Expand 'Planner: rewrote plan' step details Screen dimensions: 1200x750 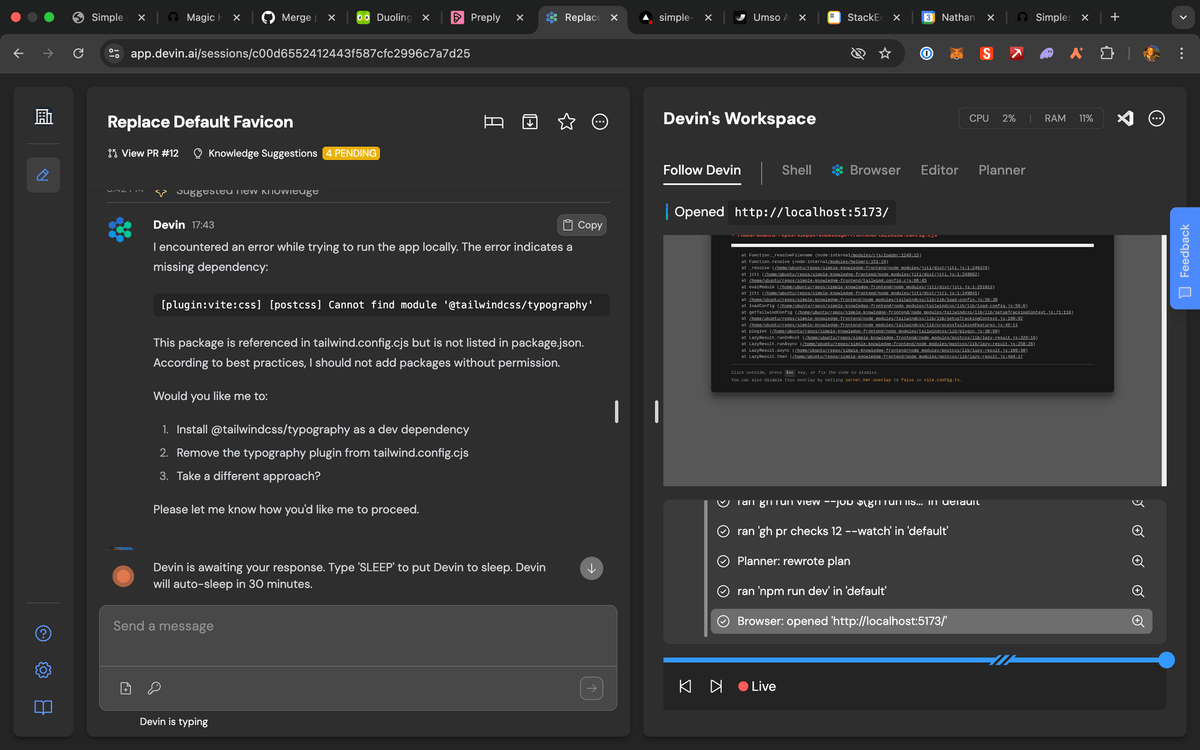pos(1138,561)
